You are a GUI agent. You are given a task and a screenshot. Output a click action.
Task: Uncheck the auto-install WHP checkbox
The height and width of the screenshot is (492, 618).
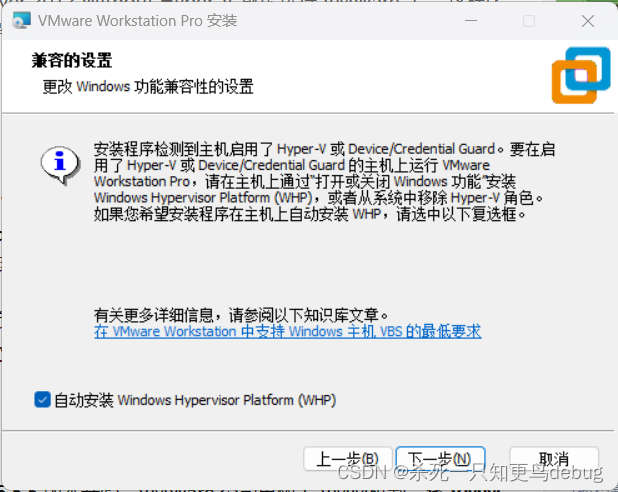(42, 399)
